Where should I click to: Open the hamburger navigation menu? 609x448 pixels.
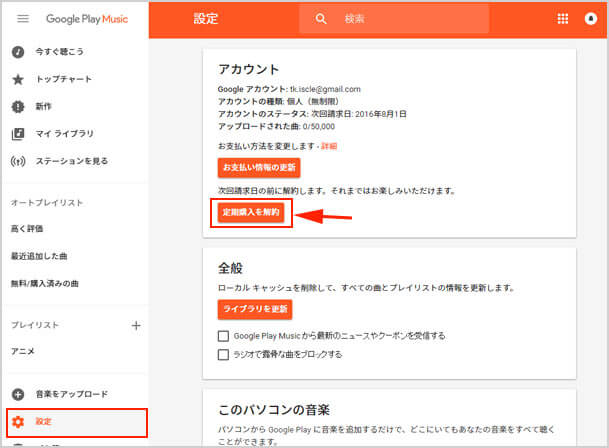pos(23,19)
